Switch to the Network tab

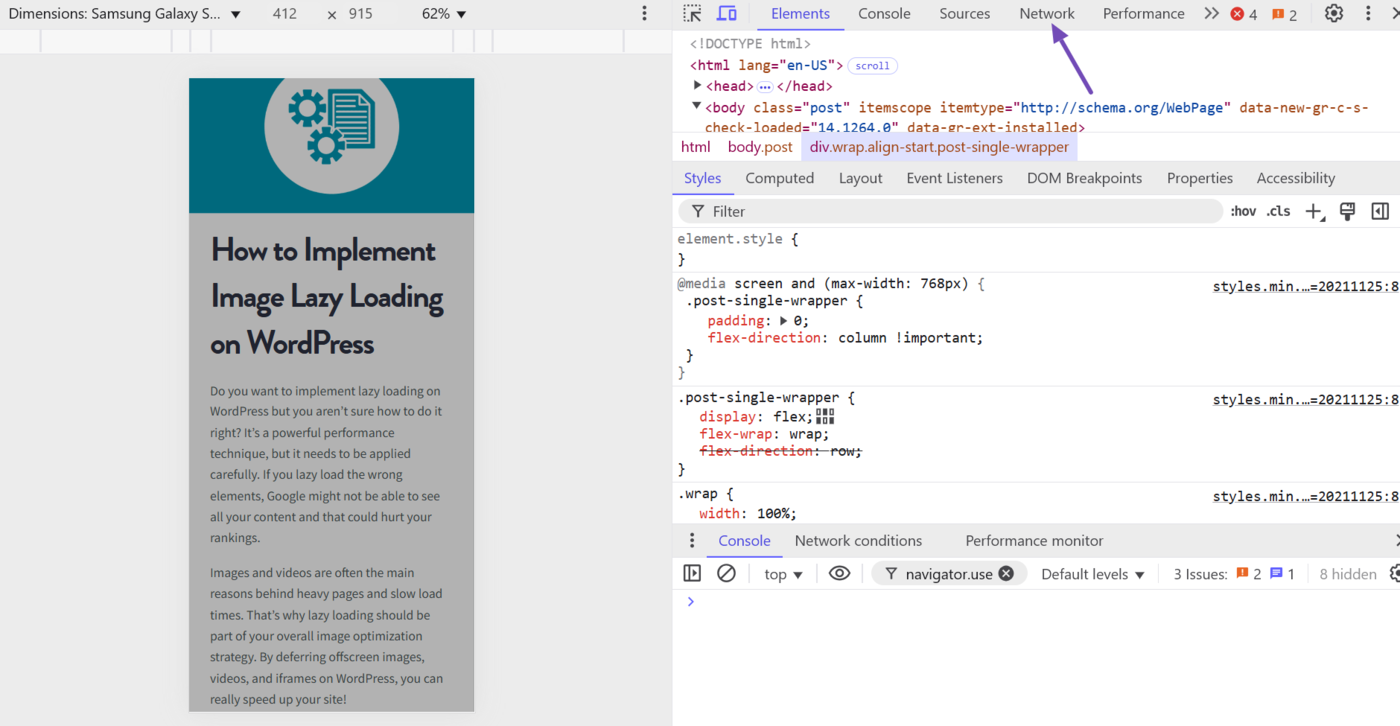[1047, 14]
